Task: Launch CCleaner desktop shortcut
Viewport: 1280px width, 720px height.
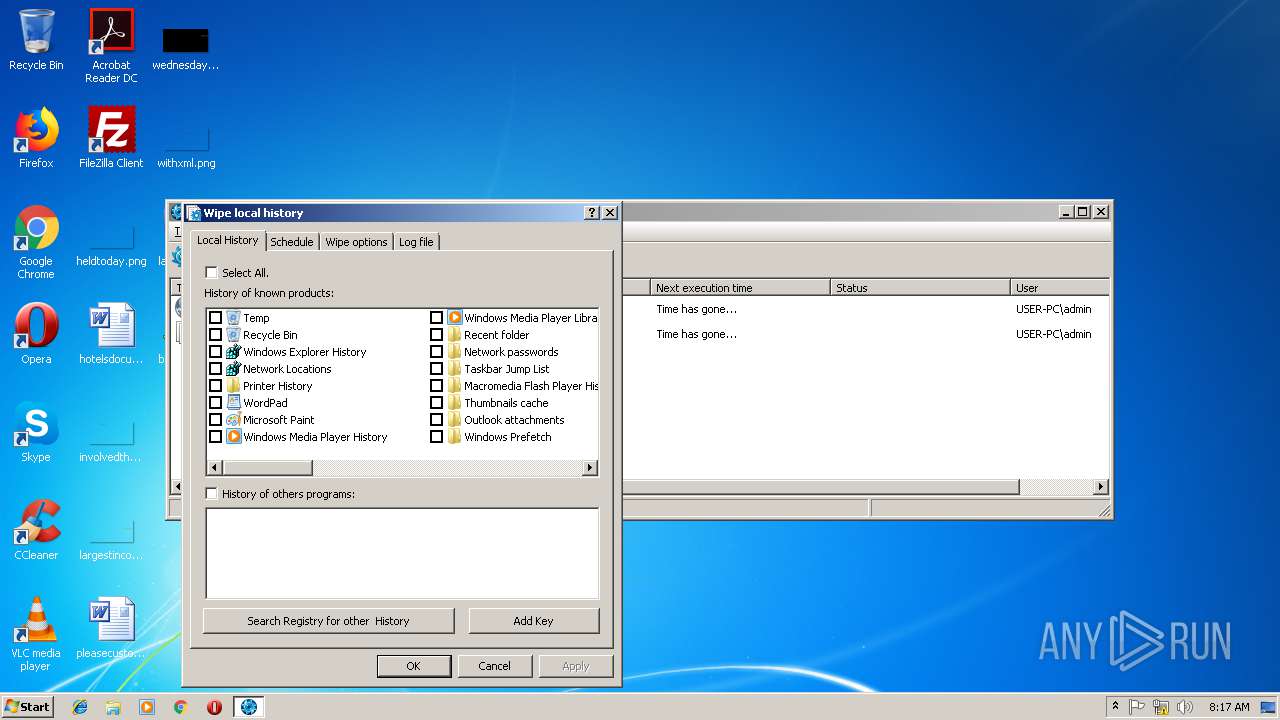Action: pos(36,530)
